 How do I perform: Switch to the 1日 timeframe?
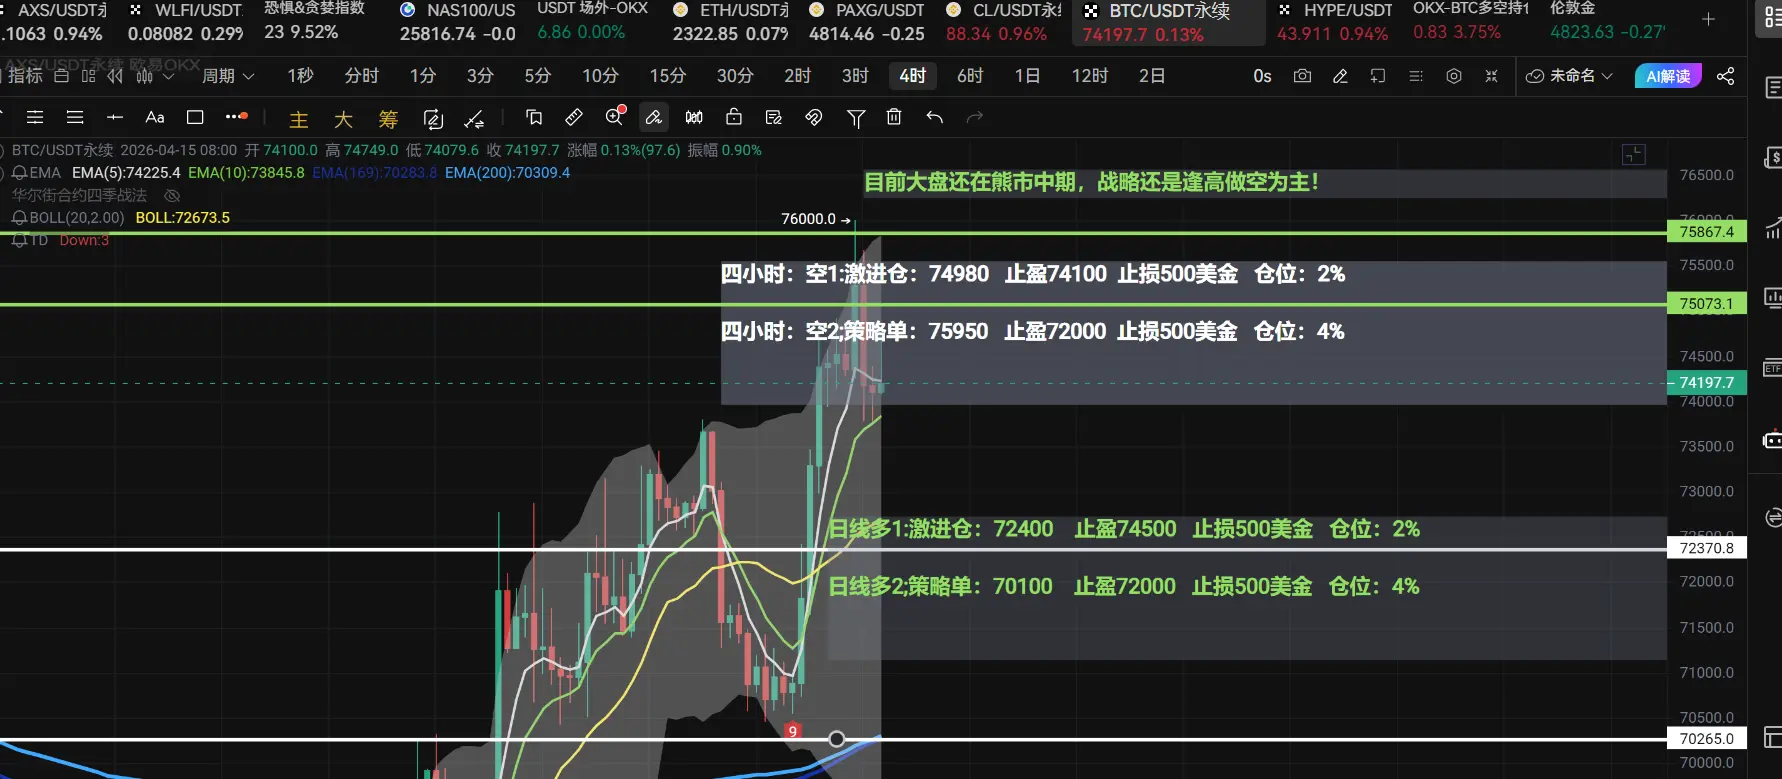point(1027,76)
